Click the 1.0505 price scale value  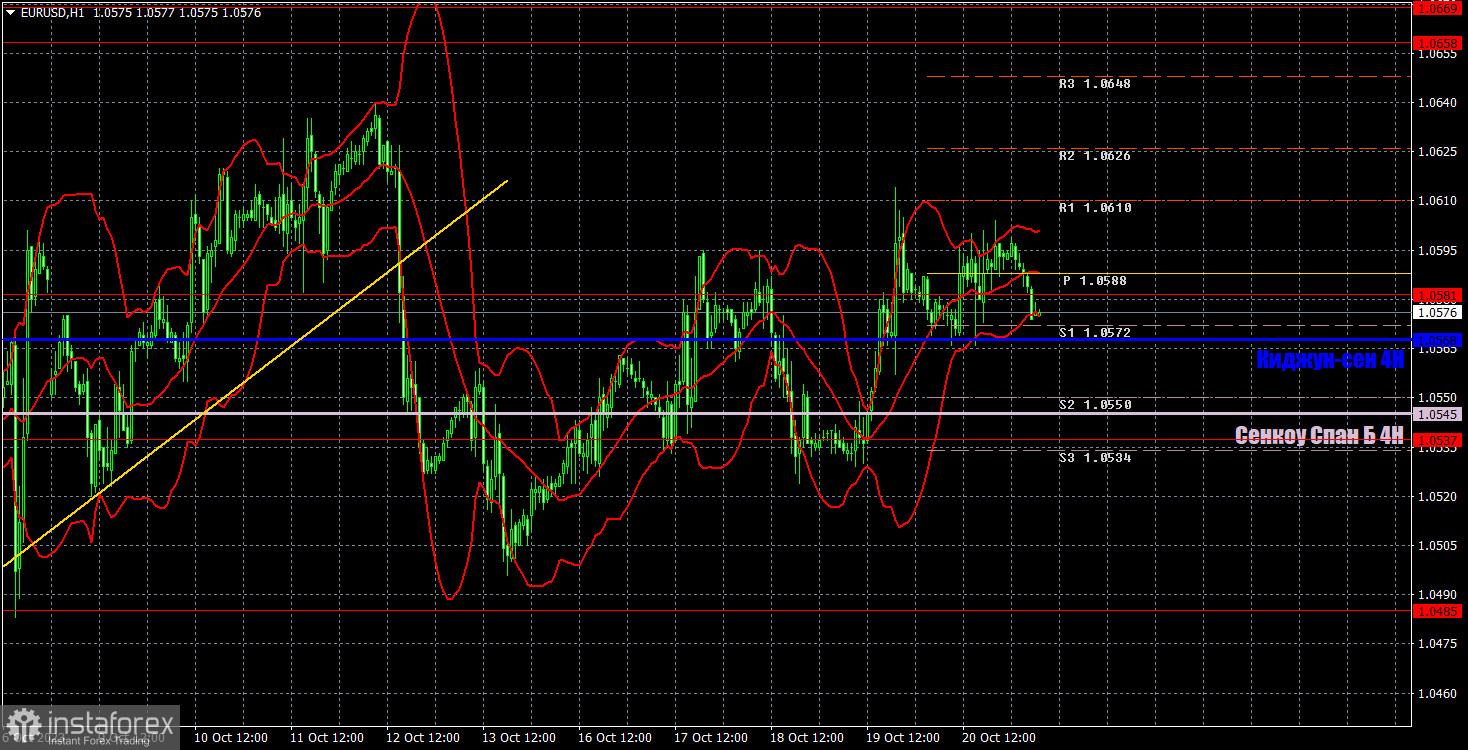pos(1438,545)
